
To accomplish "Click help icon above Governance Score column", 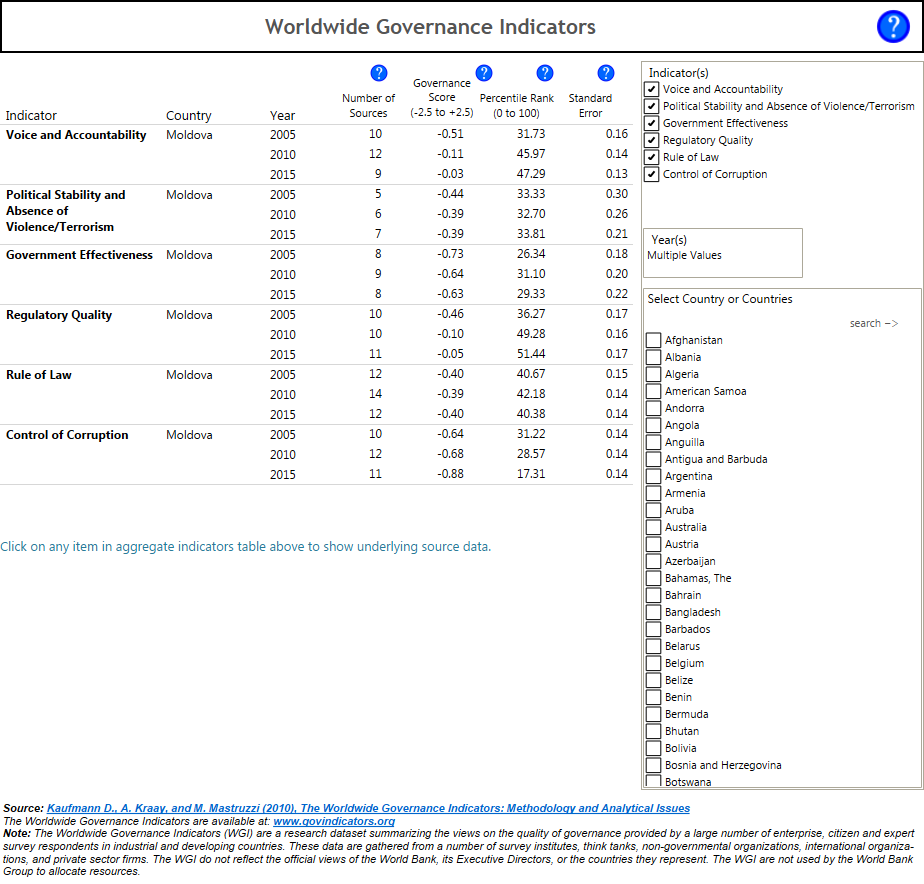I will tap(484, 73).
